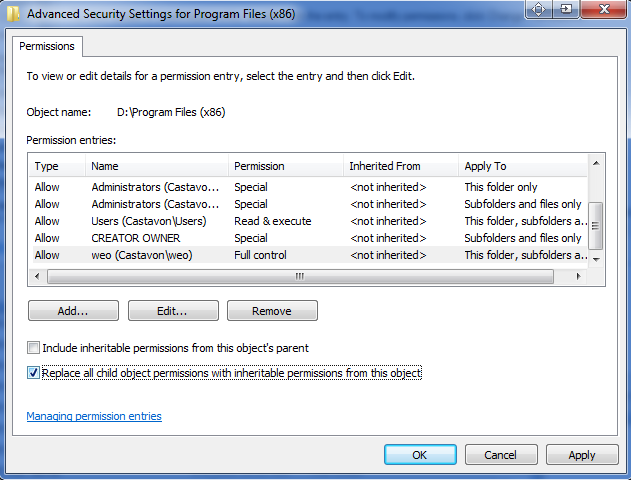Click the permission list scroll-down arrow
The height and width of the screenshot is (480, 631).
(596, 260)
